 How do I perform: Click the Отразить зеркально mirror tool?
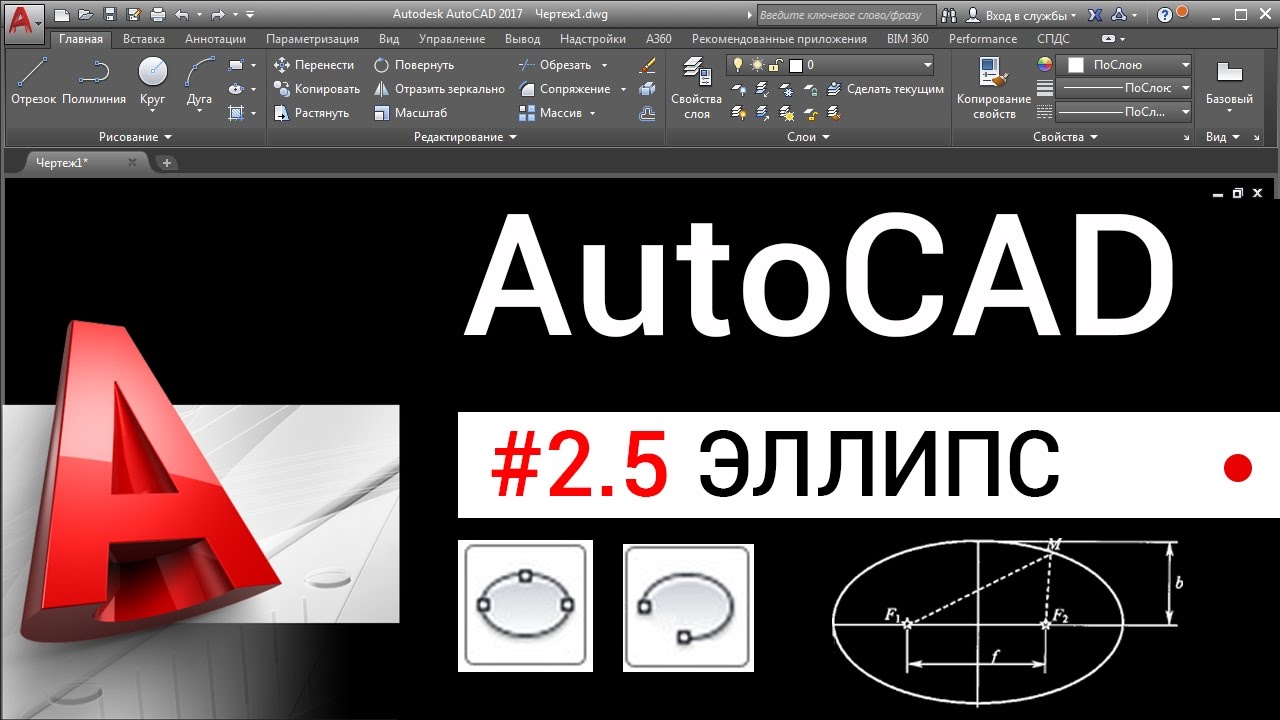[439, 89]
